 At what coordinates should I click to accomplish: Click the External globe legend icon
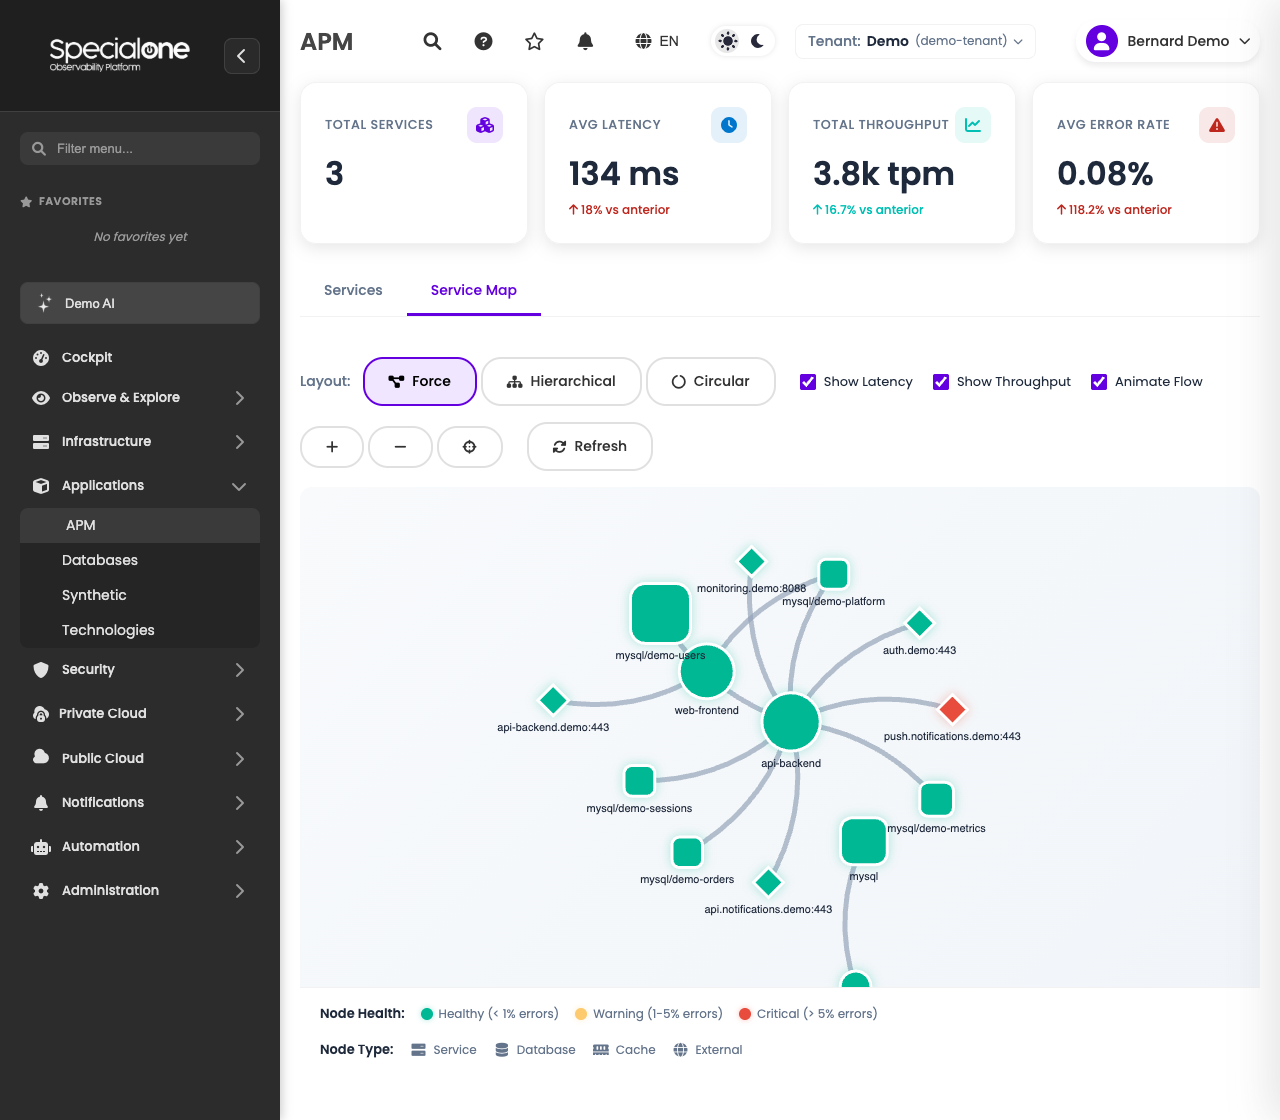[x=681, y=1050]
